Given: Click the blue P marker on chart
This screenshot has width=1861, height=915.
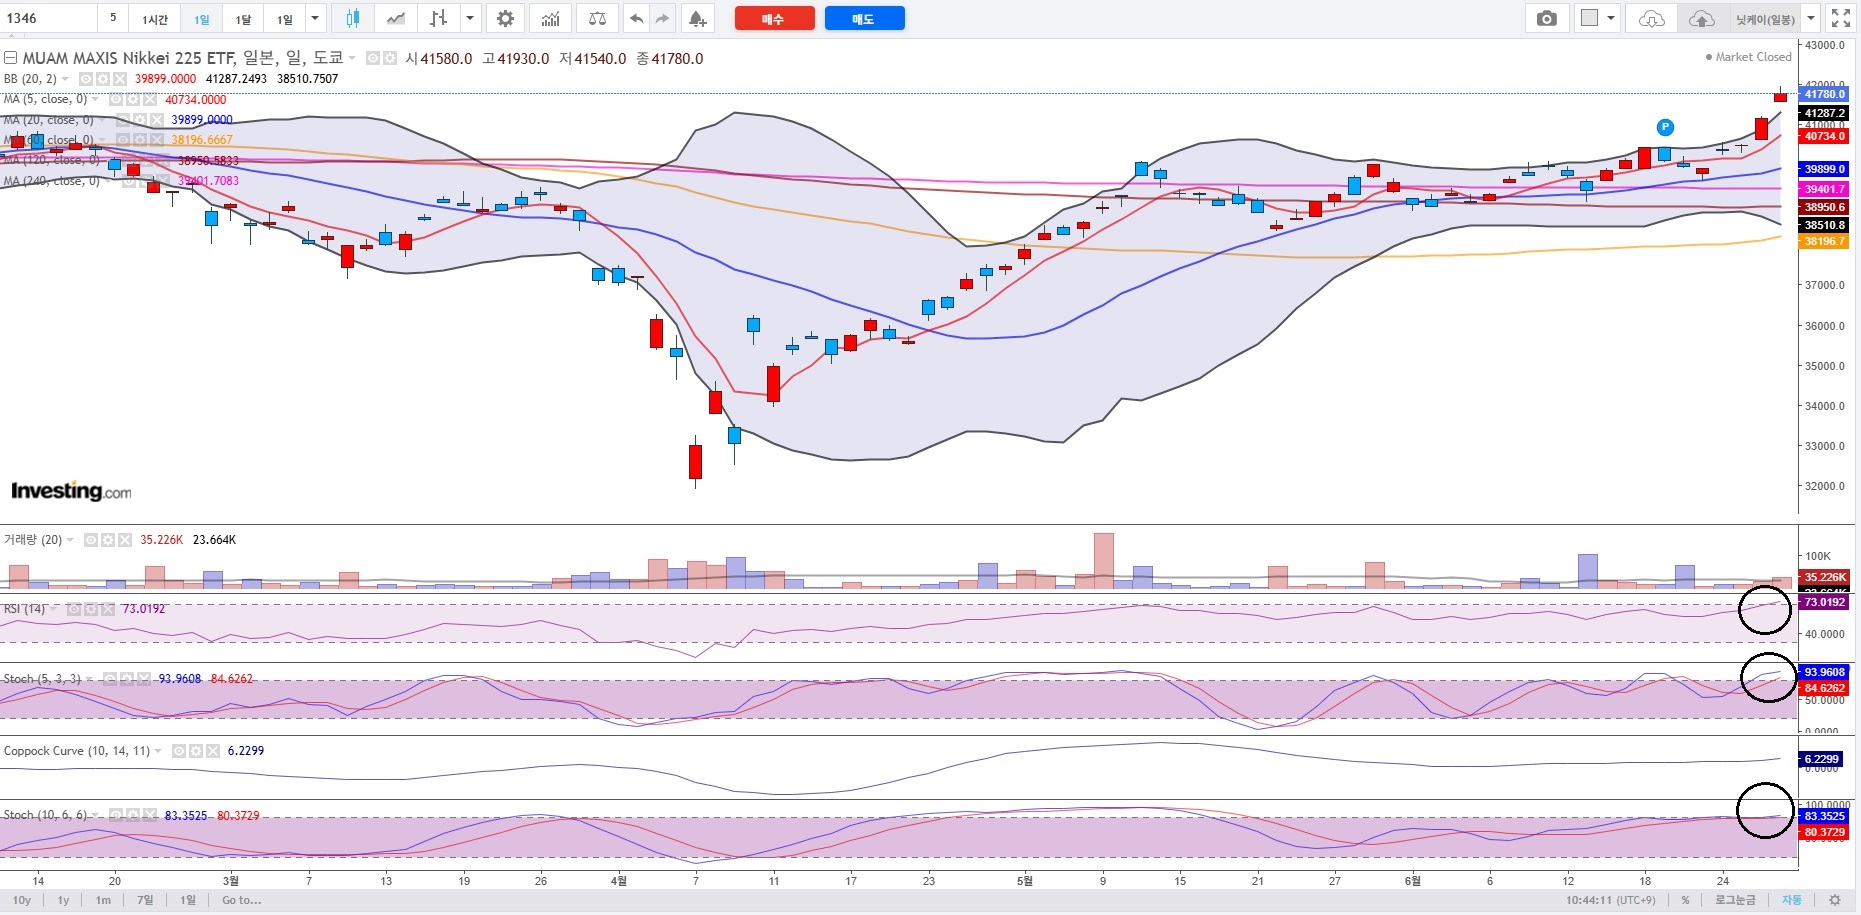Looking at the screenshot, I should [x=1665, y=127].
